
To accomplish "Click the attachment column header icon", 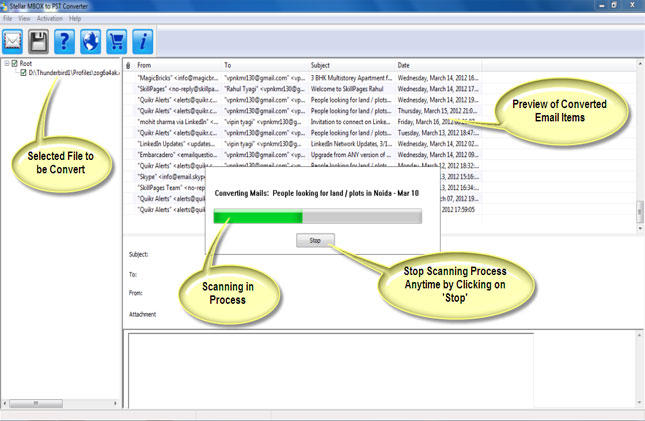I will [128, 65].
